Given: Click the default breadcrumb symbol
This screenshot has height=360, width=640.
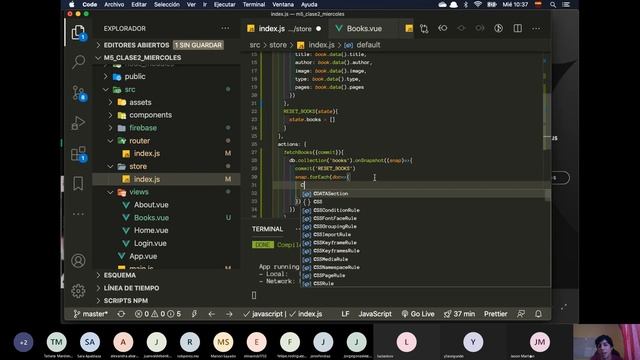Looking at the screenshot, I should [x=368, y=45].
